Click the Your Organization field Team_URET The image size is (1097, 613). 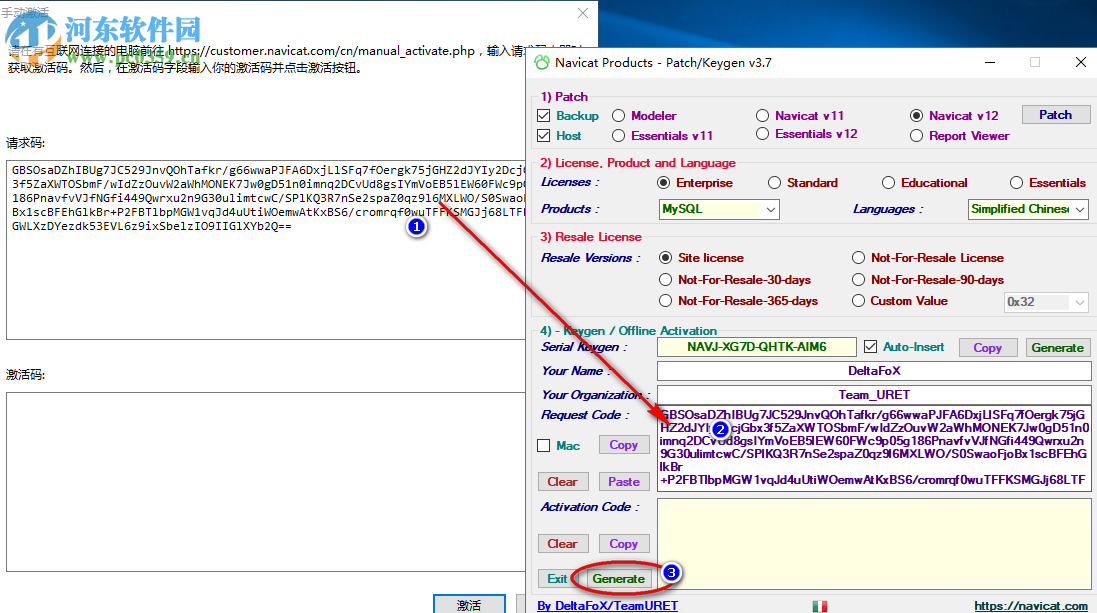874,395
